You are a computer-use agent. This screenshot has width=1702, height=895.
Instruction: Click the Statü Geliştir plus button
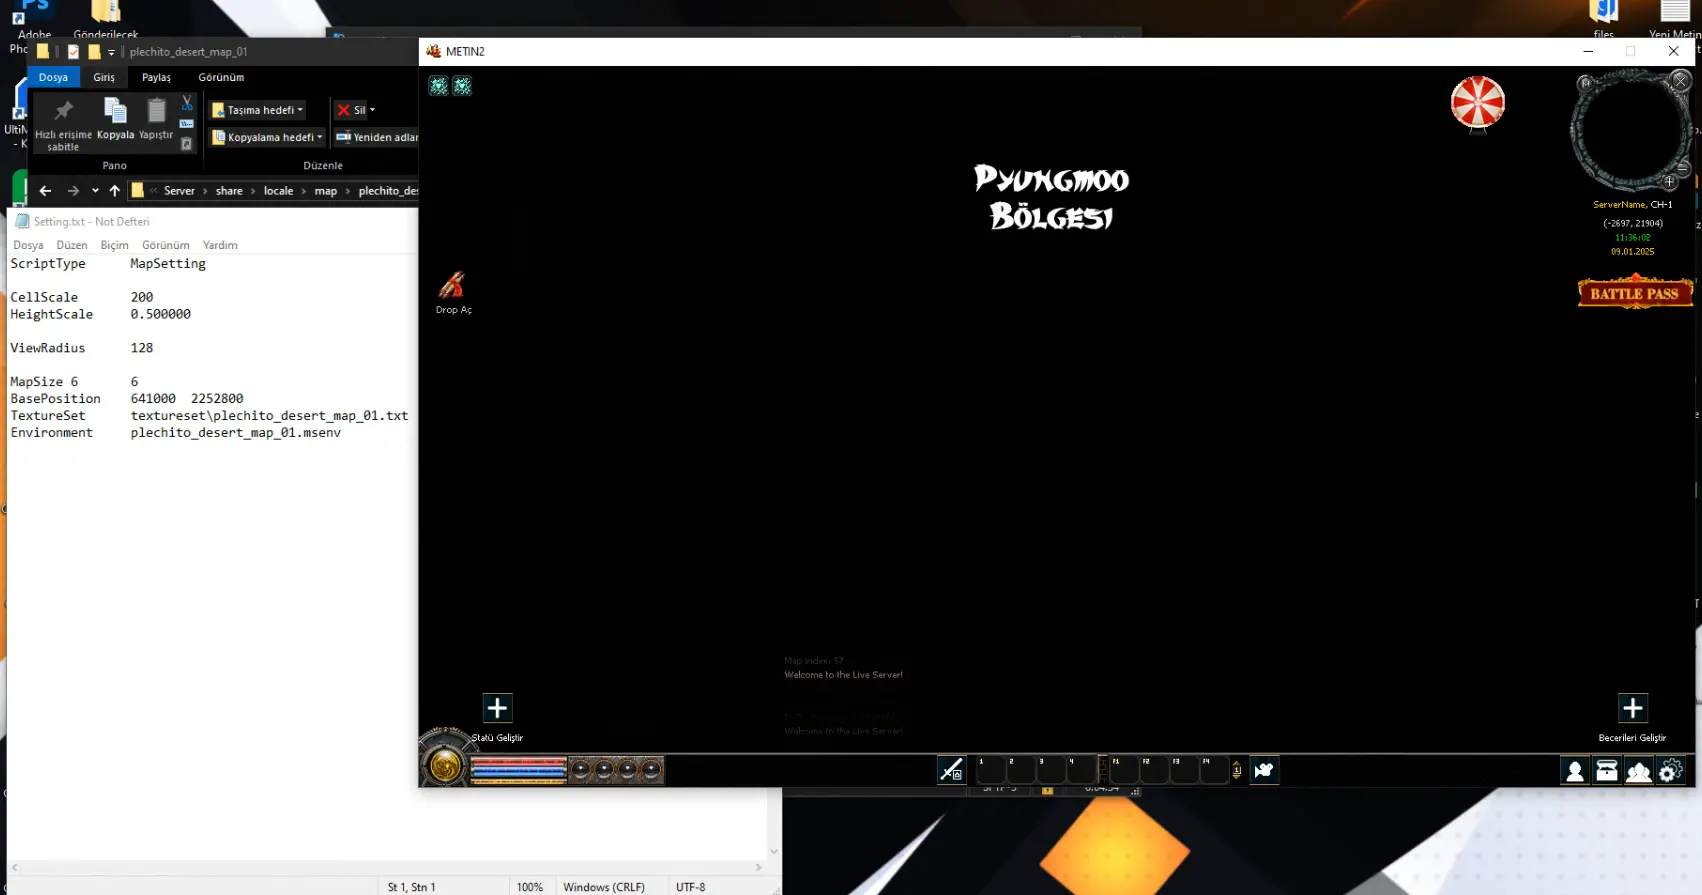(x=497, y=708)
